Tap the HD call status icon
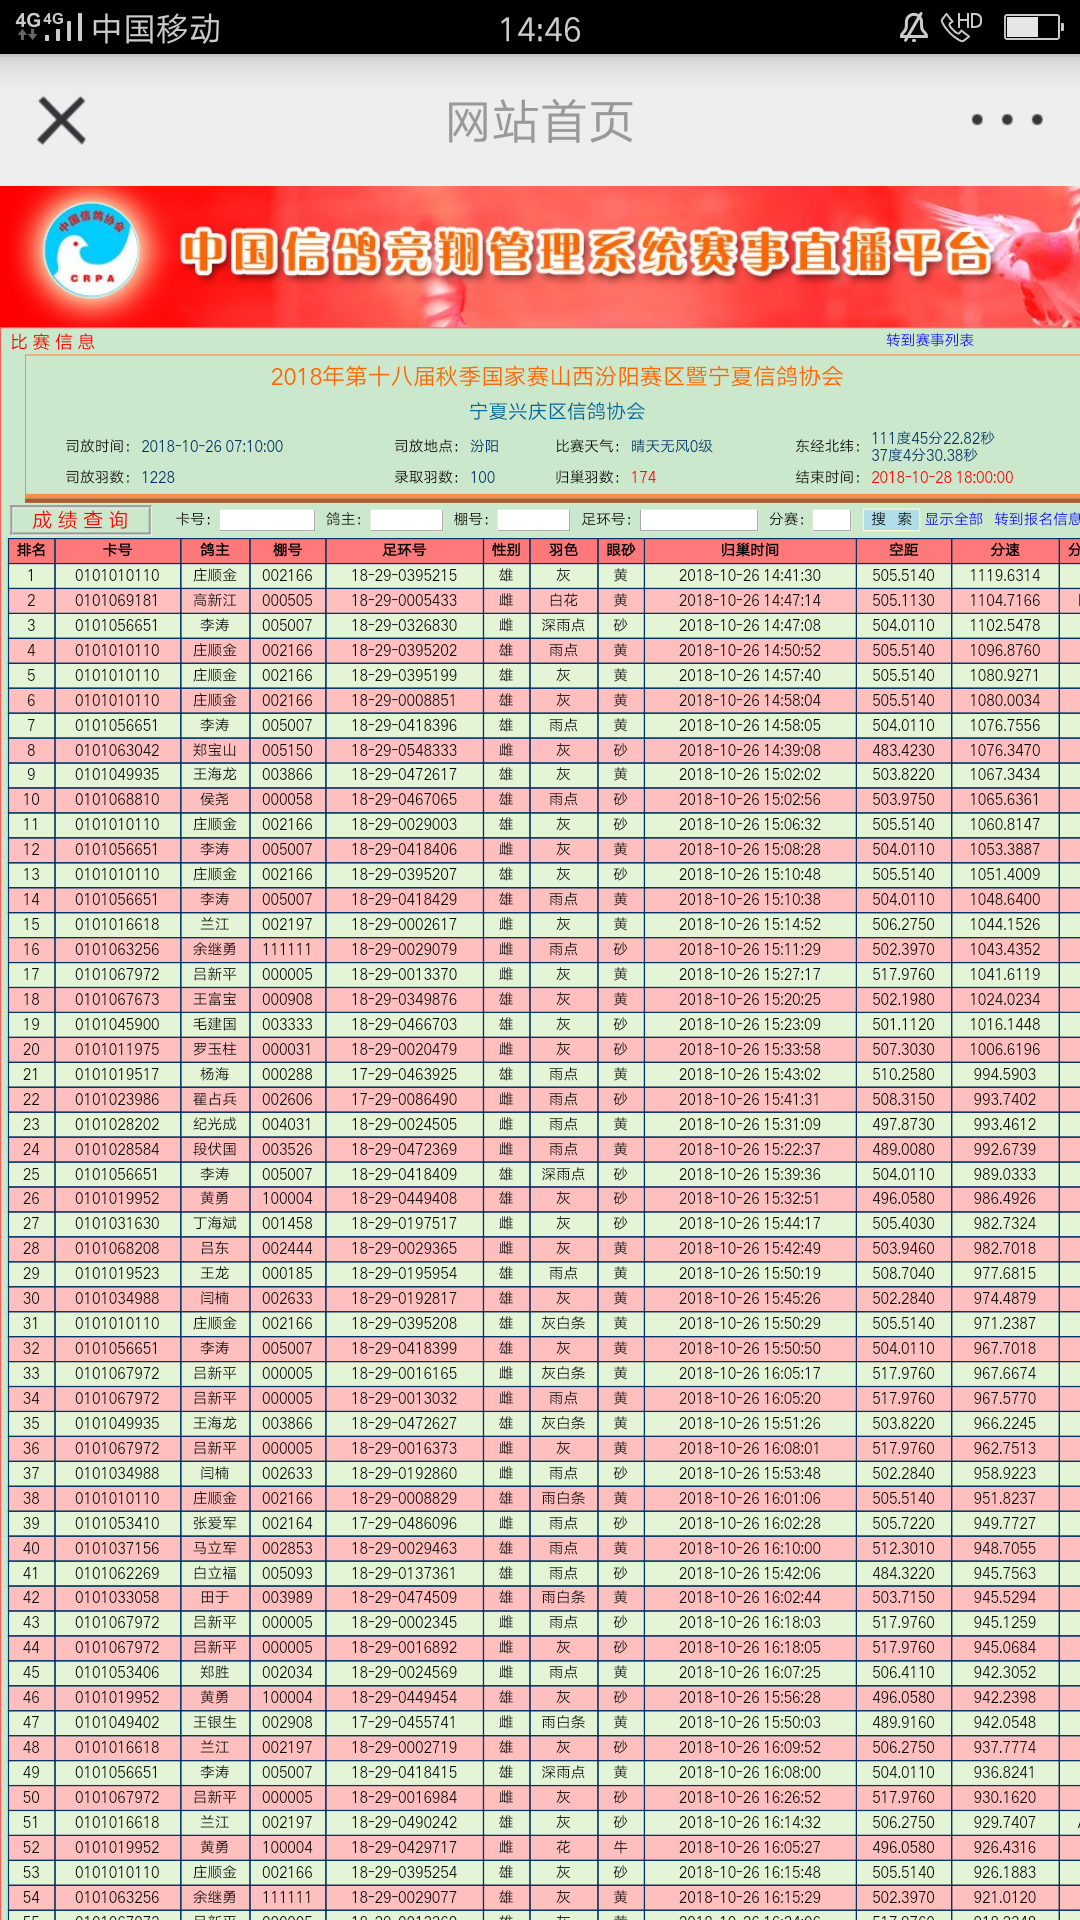The image size is (1080, 1920). point(961,26)
